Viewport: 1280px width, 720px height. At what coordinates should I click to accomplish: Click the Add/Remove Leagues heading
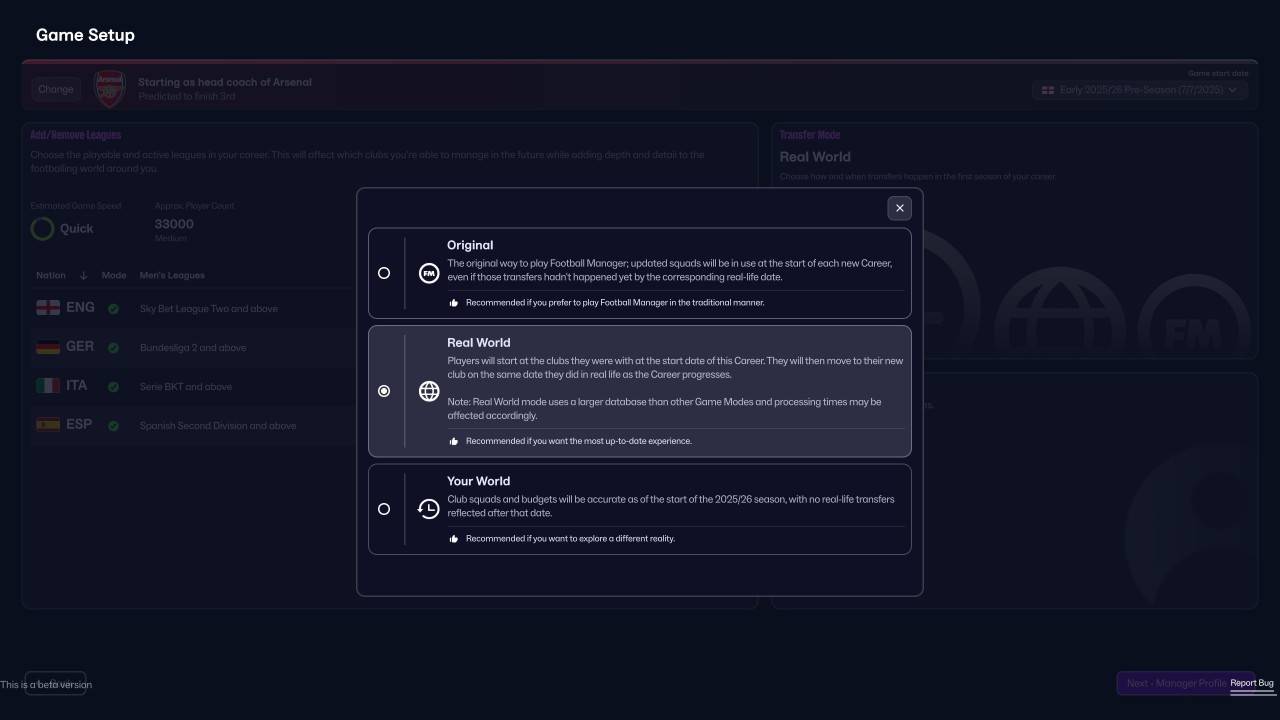(x=75, y=135)
